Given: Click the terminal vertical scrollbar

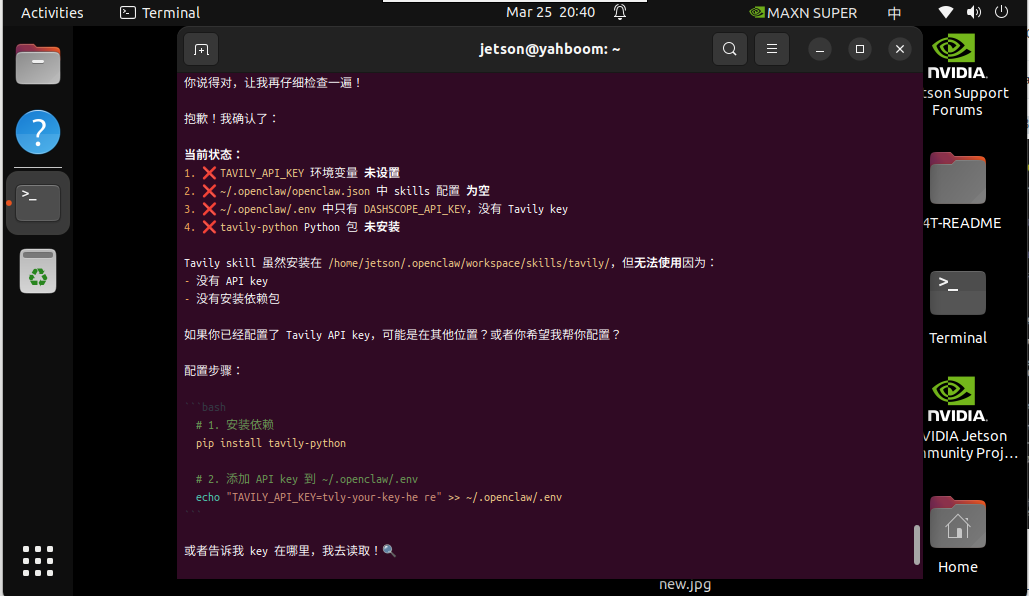Looking at the screenshot, I should pos(917,544).
